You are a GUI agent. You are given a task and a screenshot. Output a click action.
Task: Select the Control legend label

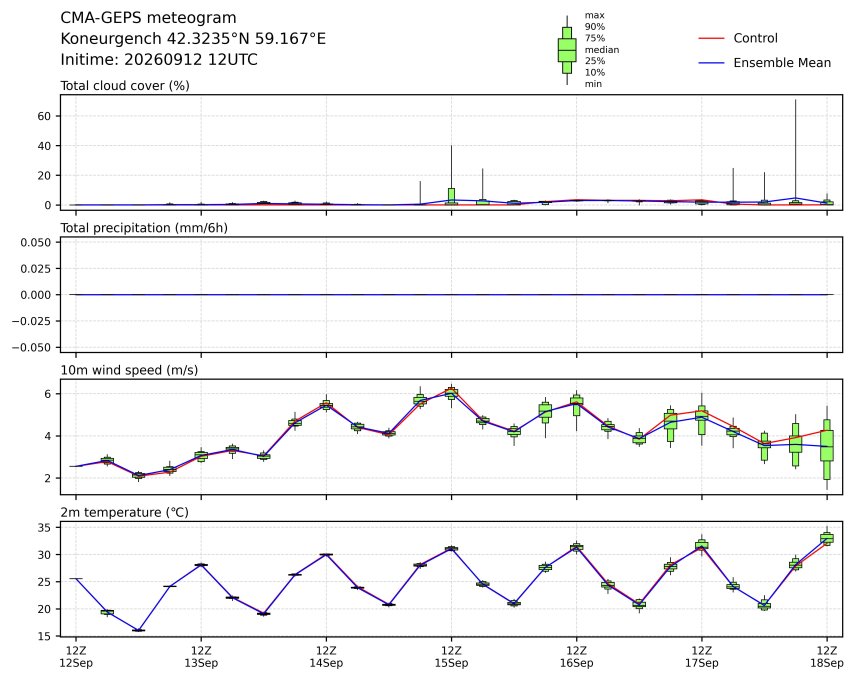pos(755,38)
